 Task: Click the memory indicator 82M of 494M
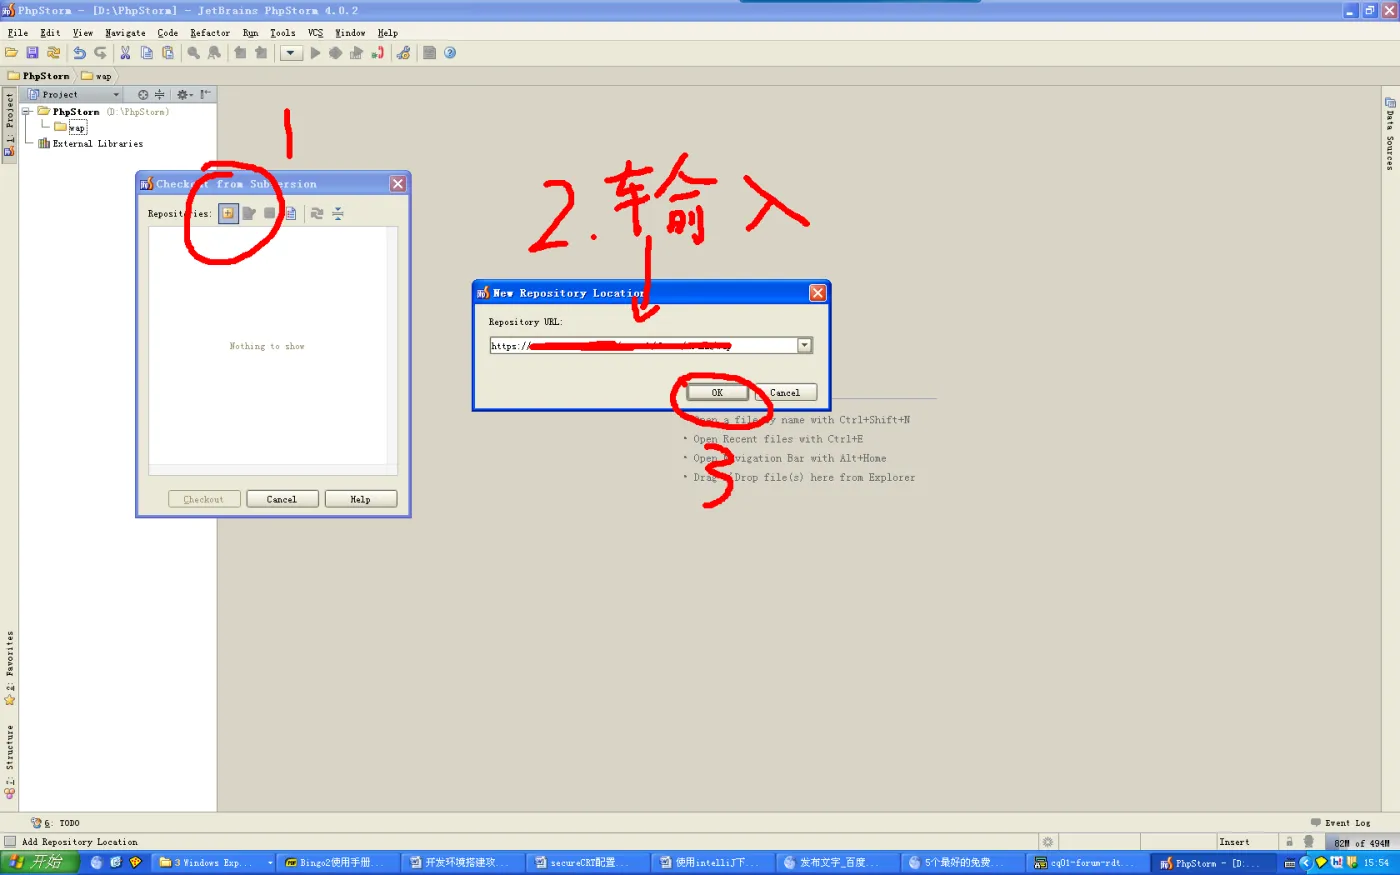1361,843
